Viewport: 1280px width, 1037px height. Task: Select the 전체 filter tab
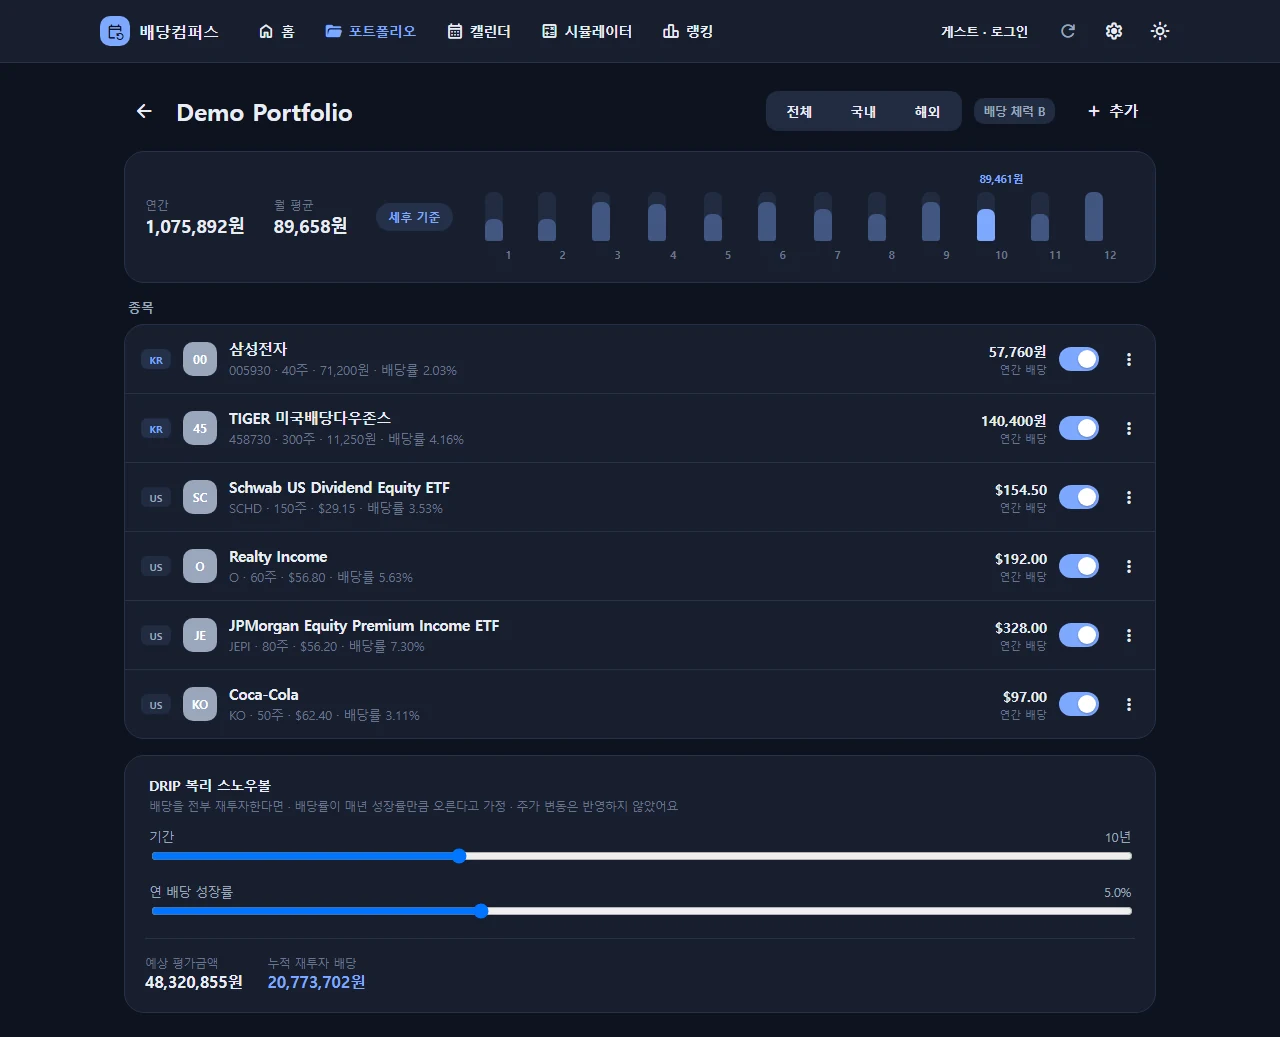pyautogui.click(x=799, y=111)
